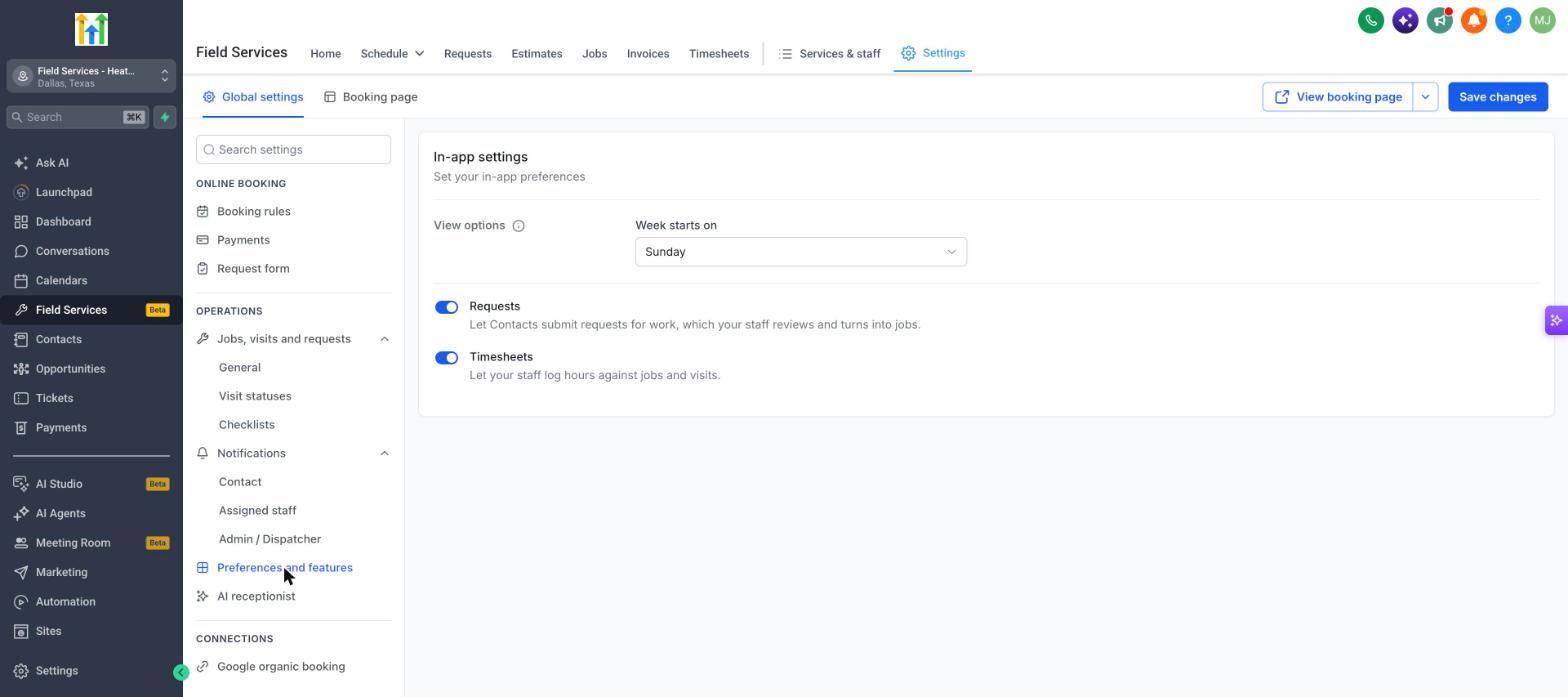
Task: Collapse the Notifications section
Action: 384,454
